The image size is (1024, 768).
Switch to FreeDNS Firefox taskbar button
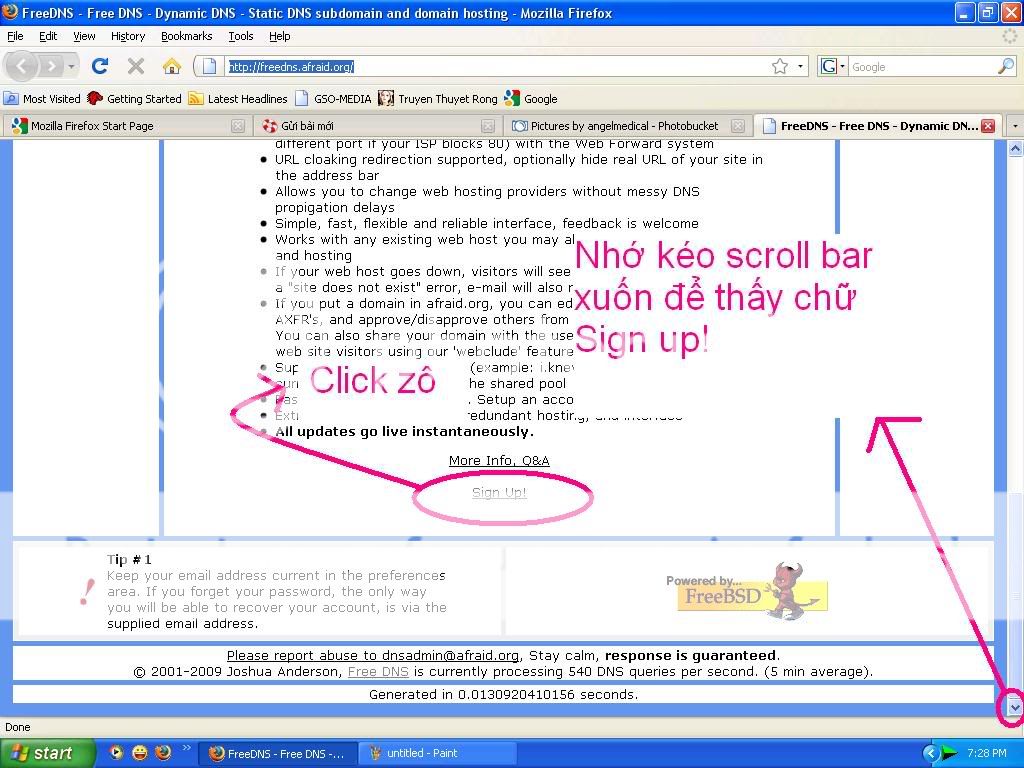click(278, 754)
